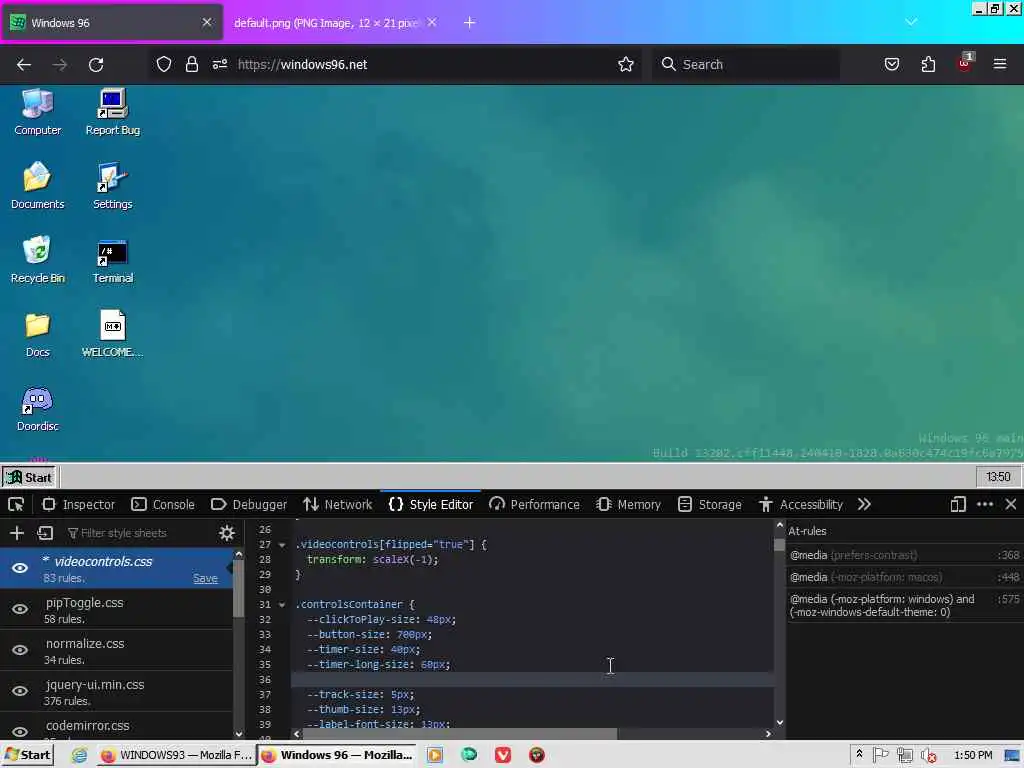The image size is (1024, 768).
Task: Open the Settings desktop shortcut
Action: [x=112, y=186]
